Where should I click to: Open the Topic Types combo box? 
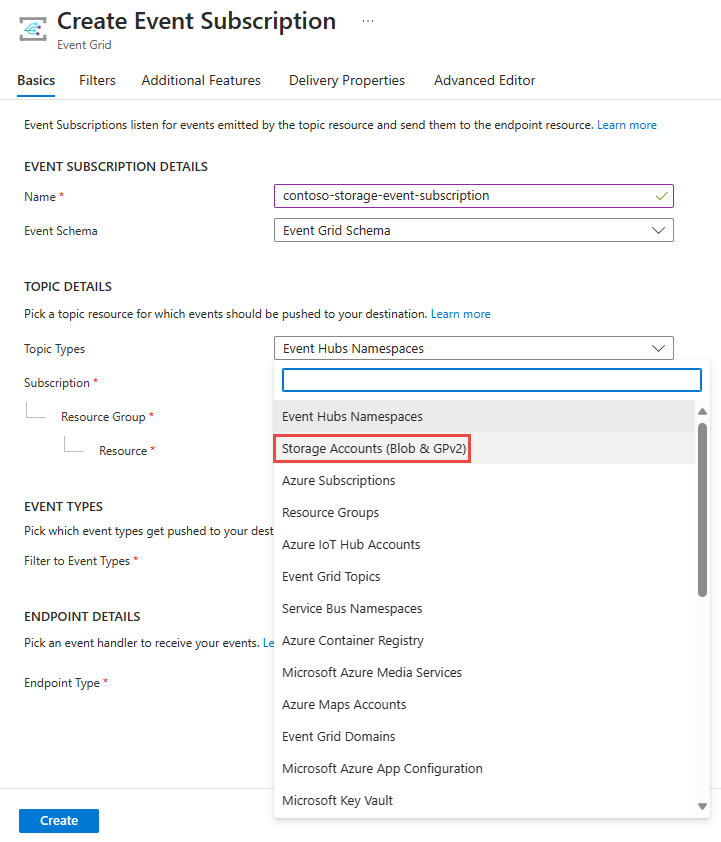(473, 348)
